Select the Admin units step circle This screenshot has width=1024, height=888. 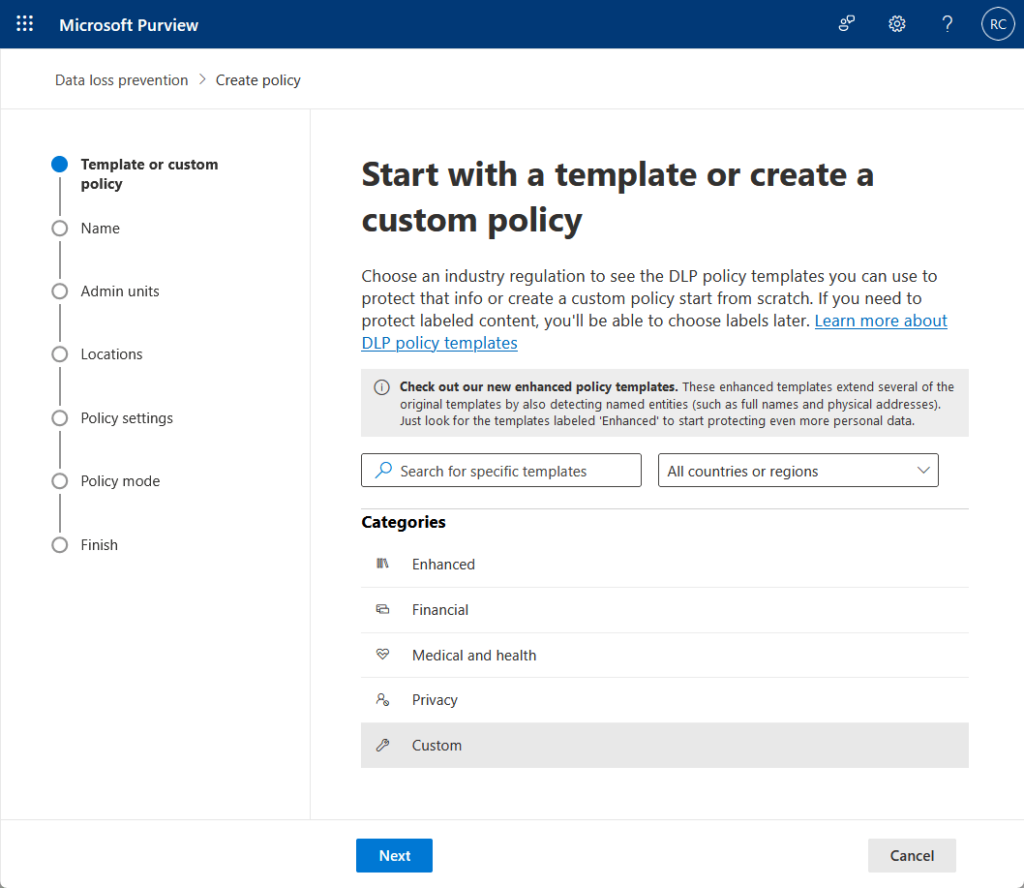(x=59, y=291)
